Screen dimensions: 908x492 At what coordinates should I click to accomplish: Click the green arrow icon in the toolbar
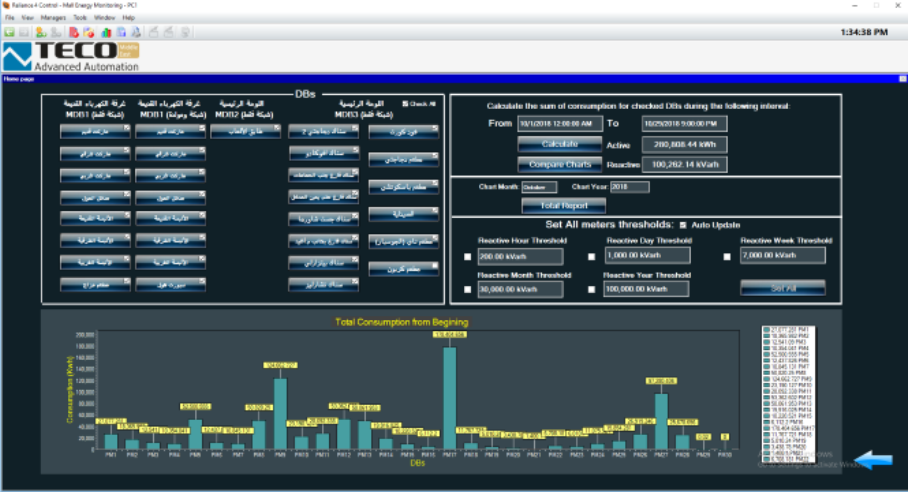pos(9,32)
